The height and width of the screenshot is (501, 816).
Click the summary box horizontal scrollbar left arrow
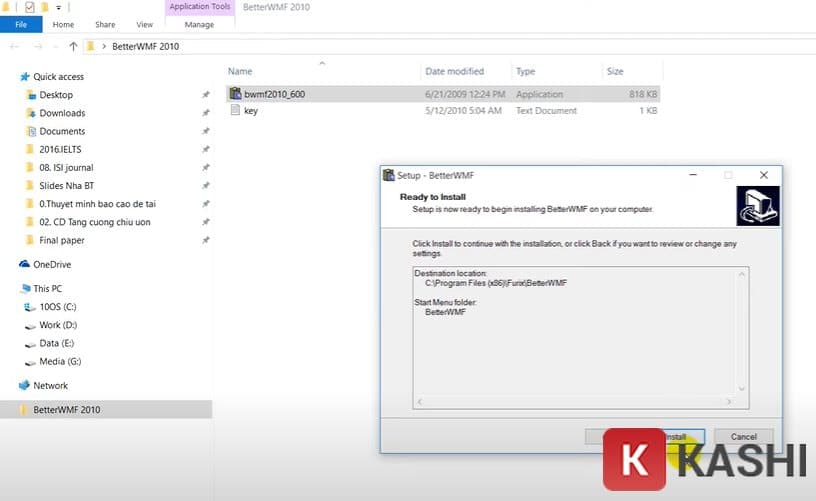(x=420, y=402)
